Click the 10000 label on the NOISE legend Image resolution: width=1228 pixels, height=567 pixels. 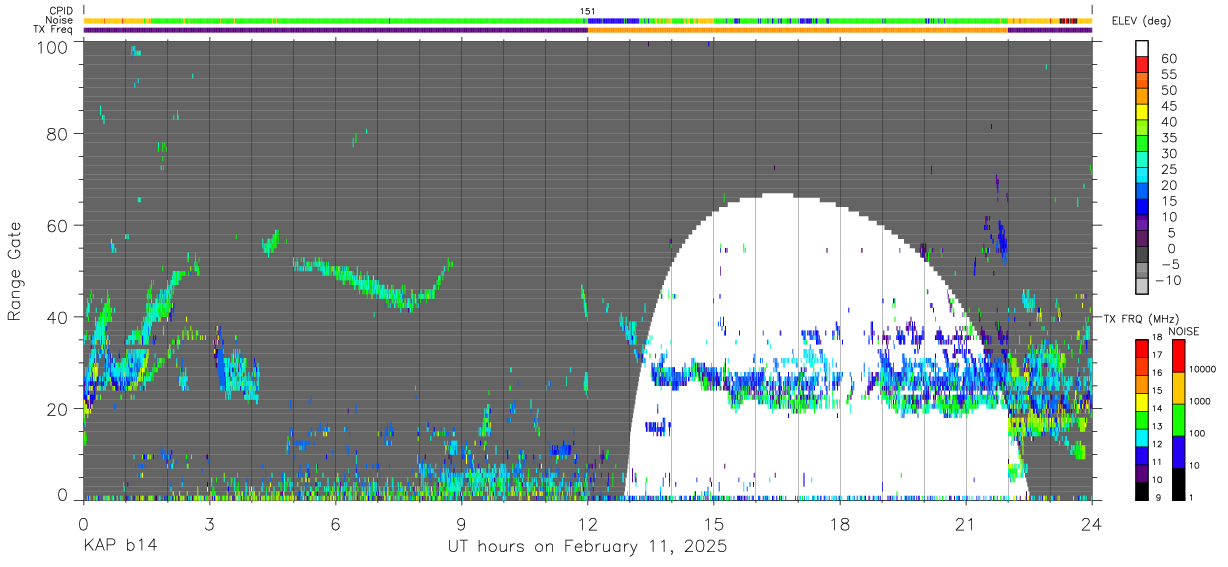(x=1201, y=369)
